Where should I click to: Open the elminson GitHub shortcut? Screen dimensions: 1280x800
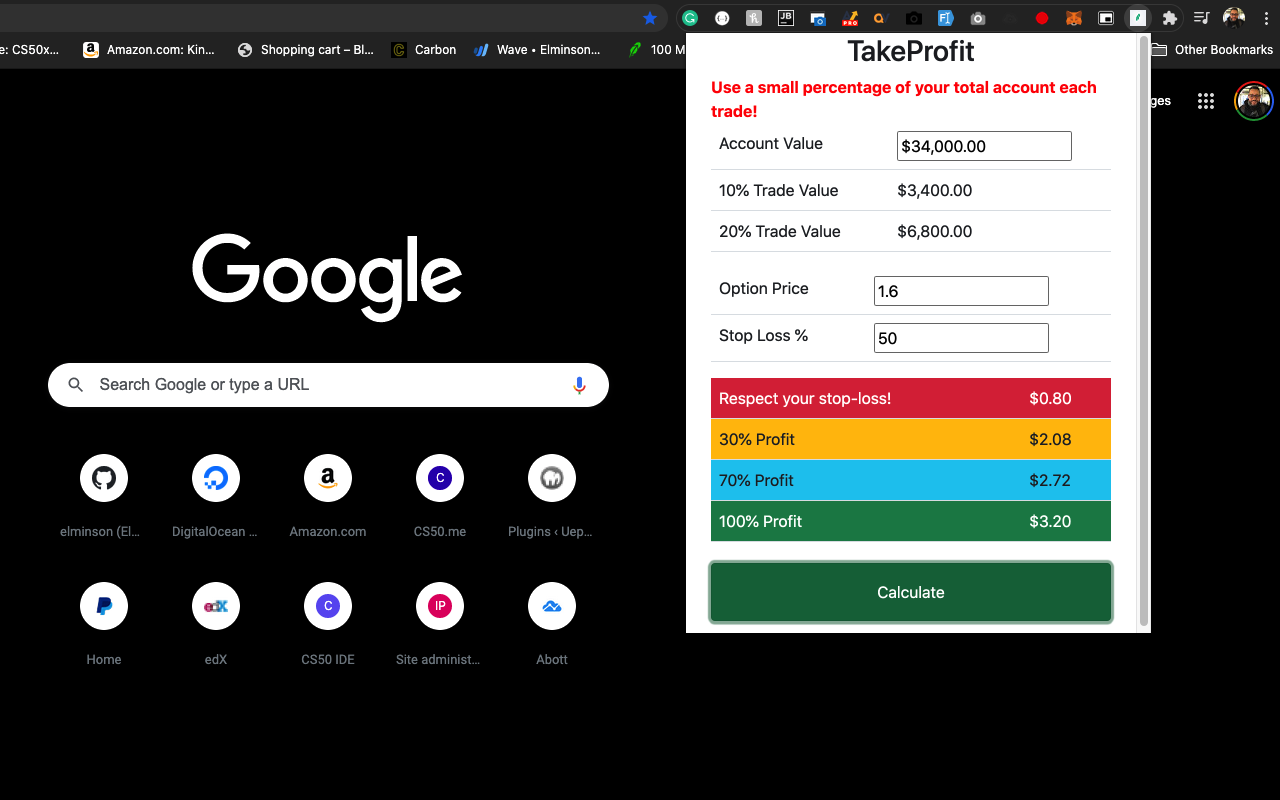104,478
